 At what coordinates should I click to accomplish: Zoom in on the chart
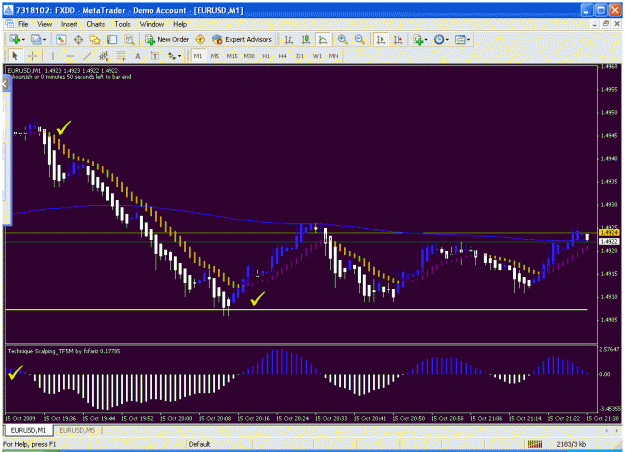coord(342,39)
